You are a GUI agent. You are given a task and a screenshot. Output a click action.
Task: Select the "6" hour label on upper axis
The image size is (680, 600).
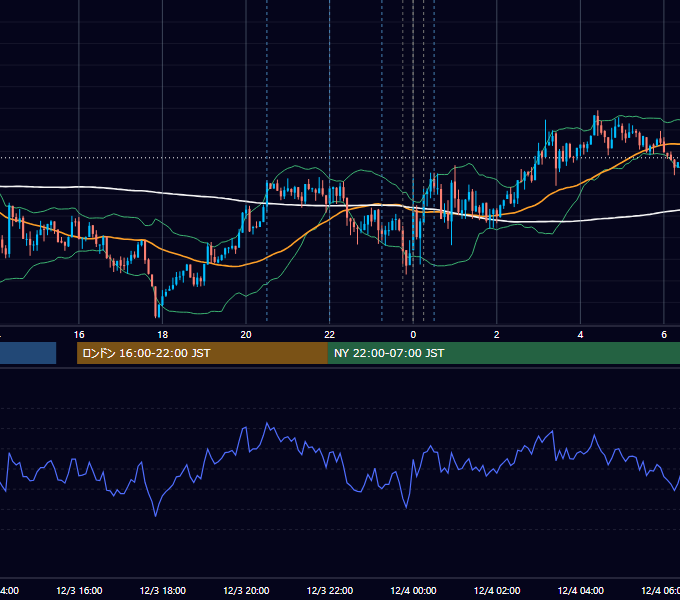pyautogui.click(x=664, y=335)
